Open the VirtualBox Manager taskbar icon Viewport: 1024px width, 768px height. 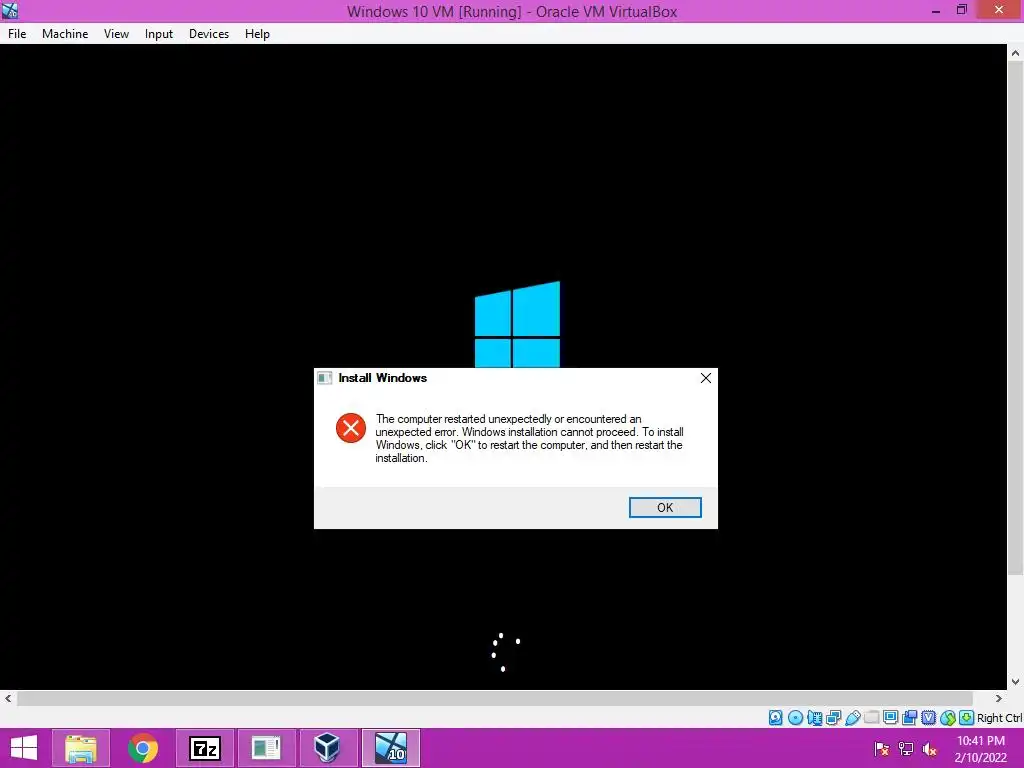327,748
